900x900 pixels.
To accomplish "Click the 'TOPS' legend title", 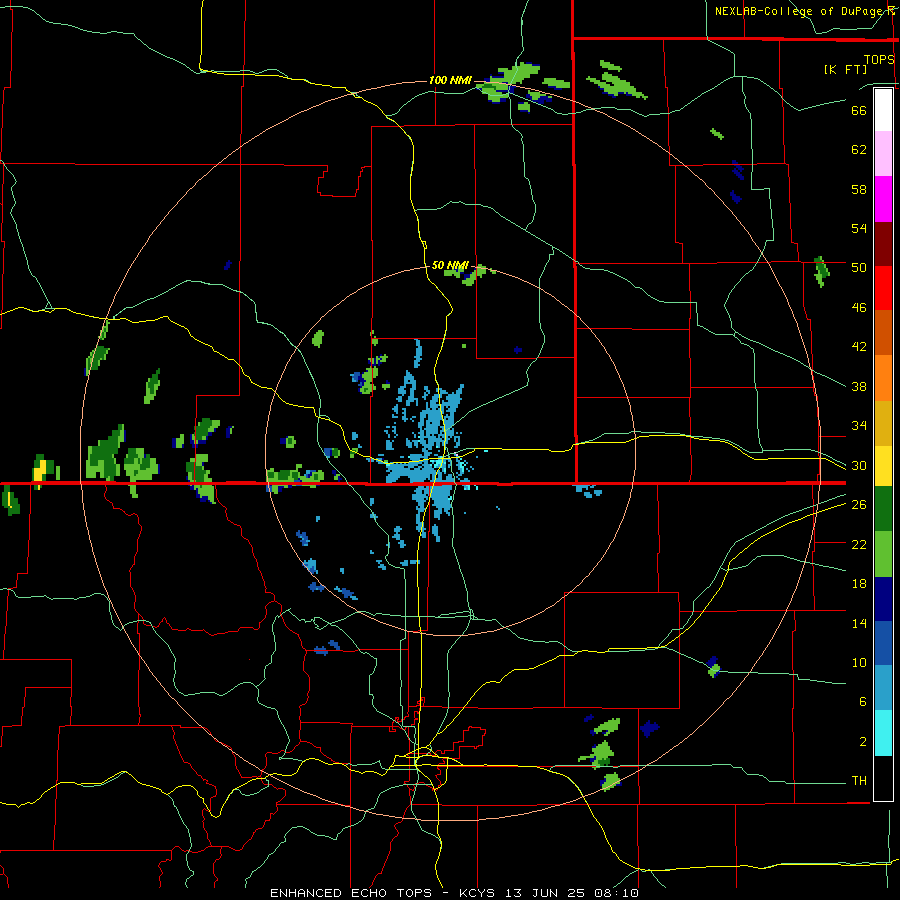I will (879, 60).
